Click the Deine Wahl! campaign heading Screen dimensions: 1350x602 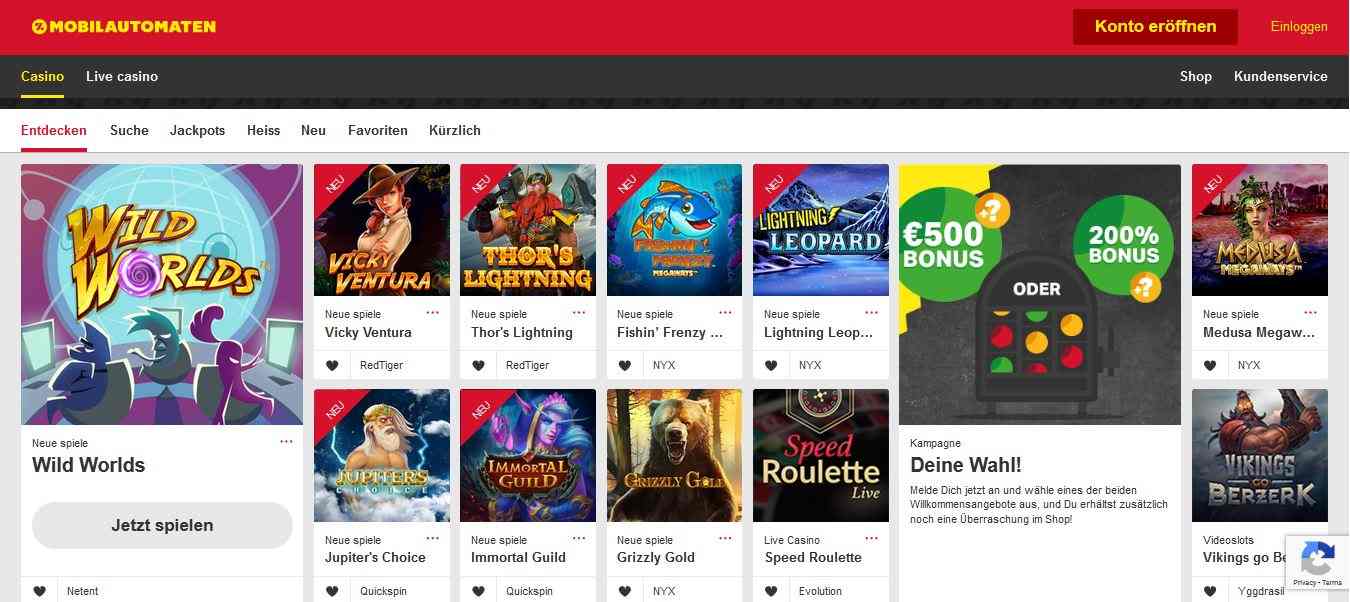(x=966, y=465)
